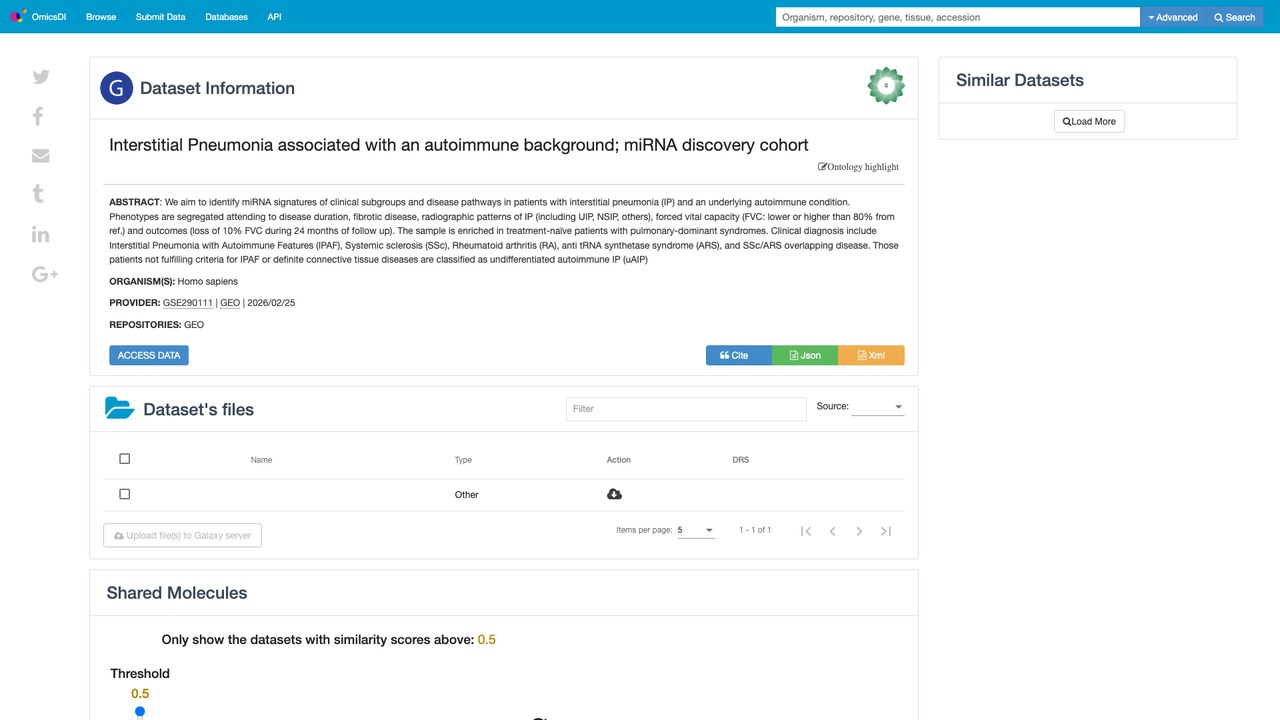The image size is (1280, 720).
Task: Share dataset on Tumblr
Action: coord(38,194)
